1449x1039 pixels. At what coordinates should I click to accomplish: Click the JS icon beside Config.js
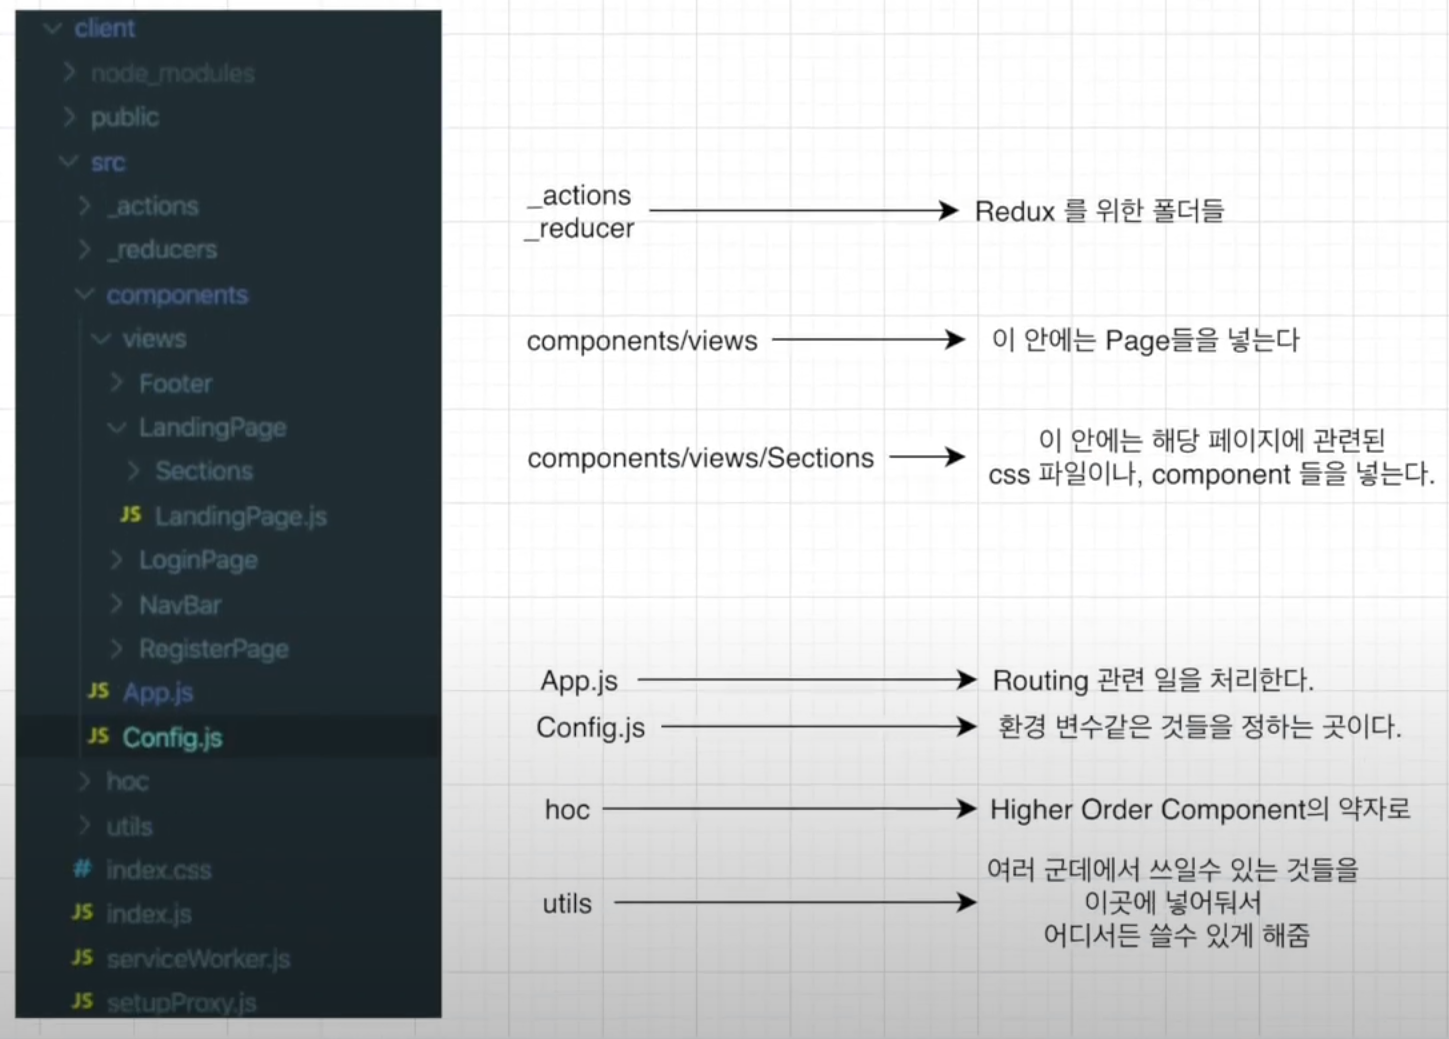point(99,736)
